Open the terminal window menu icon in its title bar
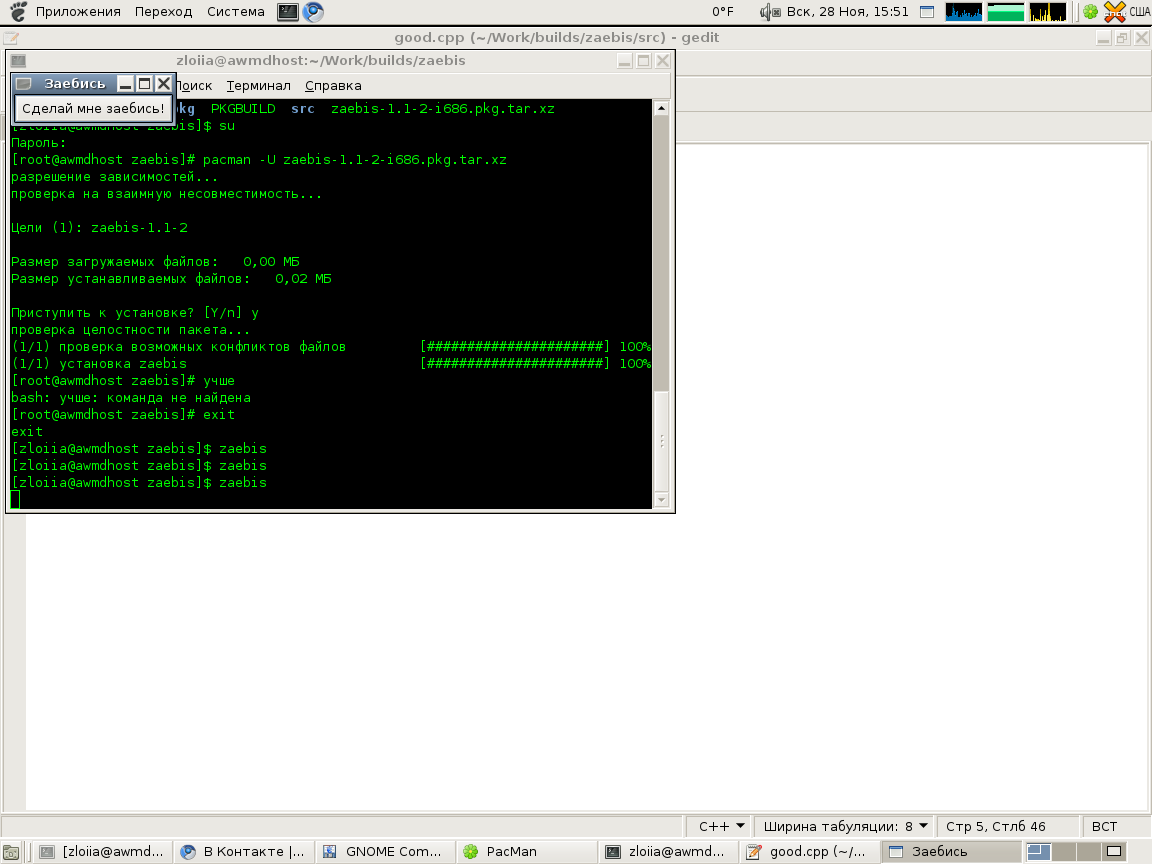Image resolution: width=1152 pixels, height=864 pixels. (18, 61)
